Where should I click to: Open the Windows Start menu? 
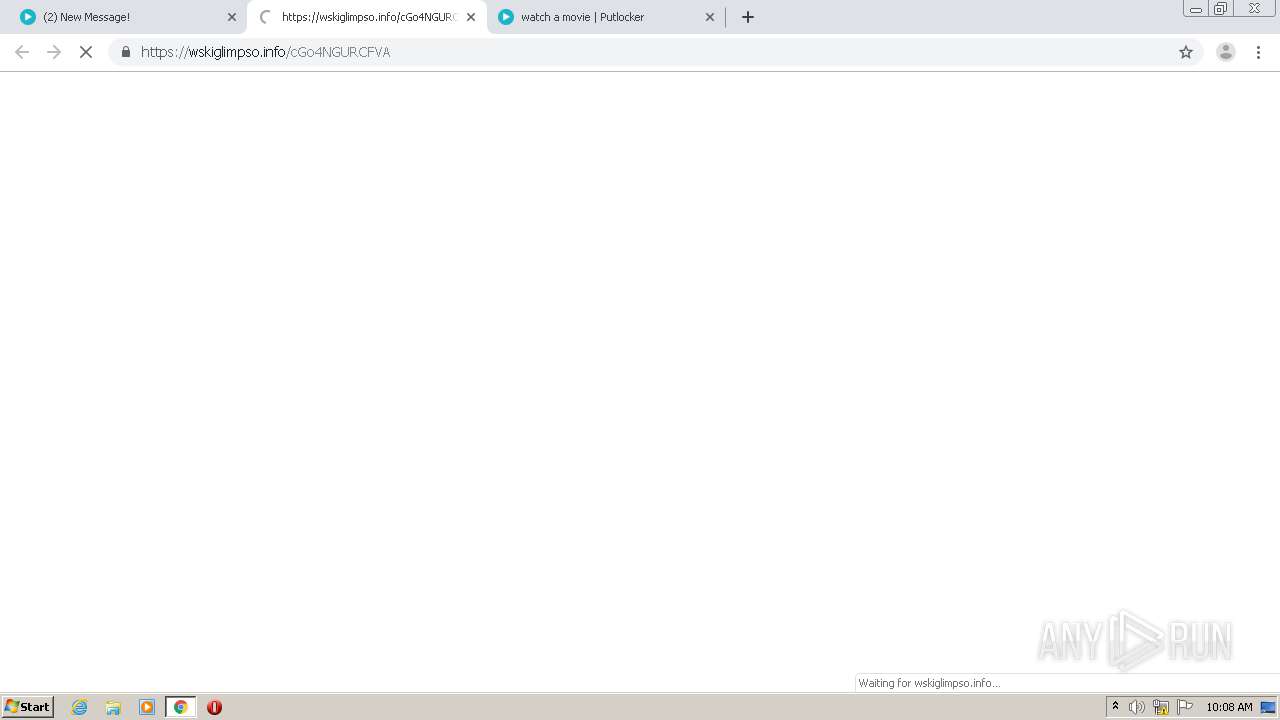pyautogui.click(x=28, y=707)
